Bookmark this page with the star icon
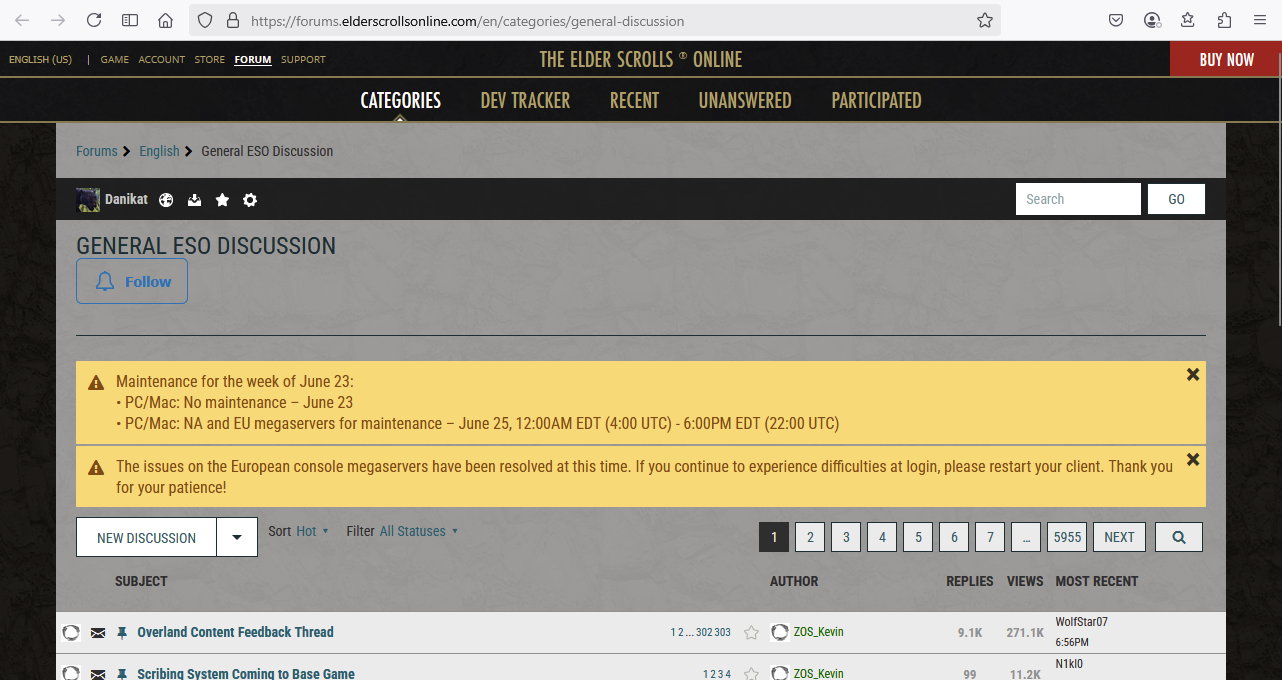This screenshot has height=680, width=1282. (985, 20)
